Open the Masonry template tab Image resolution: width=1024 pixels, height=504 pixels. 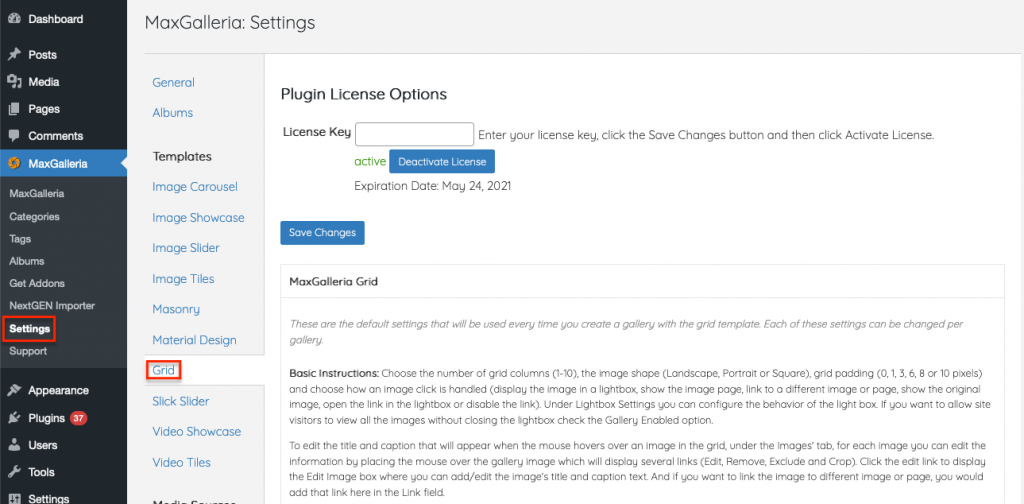[x=176, y=309]
